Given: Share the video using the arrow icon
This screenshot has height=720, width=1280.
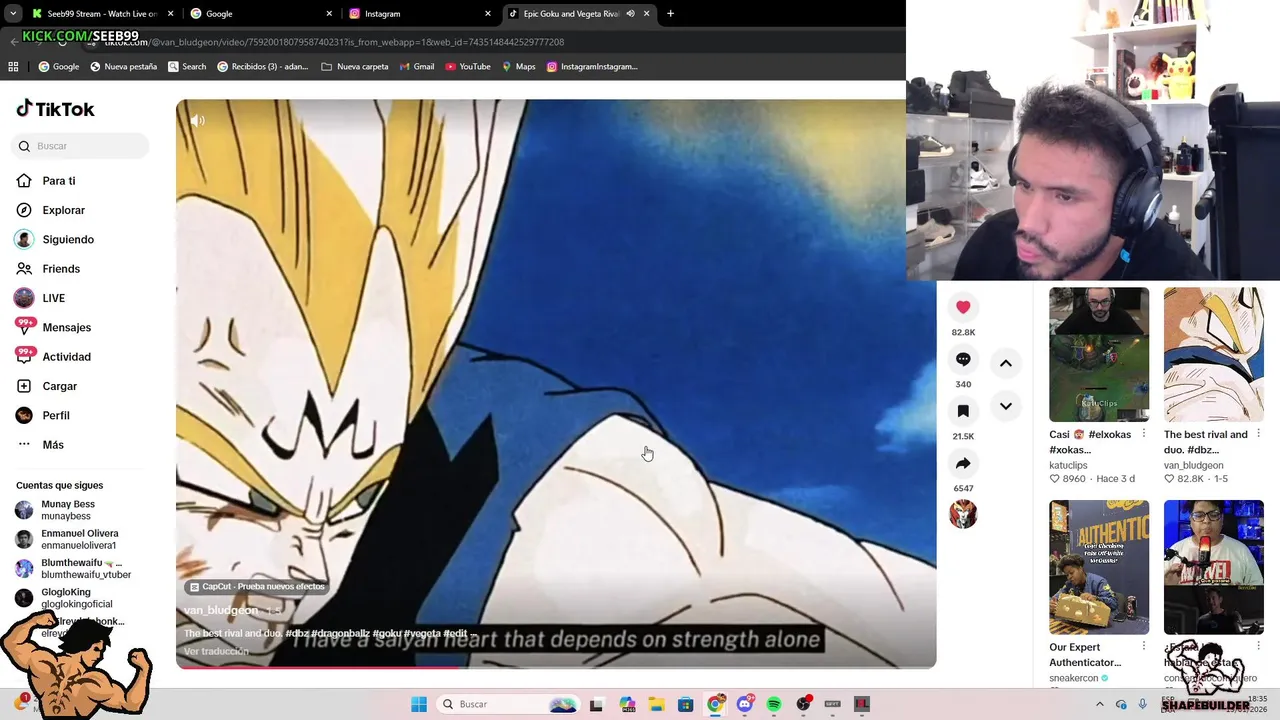Looking at the screenshot, I should (963, 463).
